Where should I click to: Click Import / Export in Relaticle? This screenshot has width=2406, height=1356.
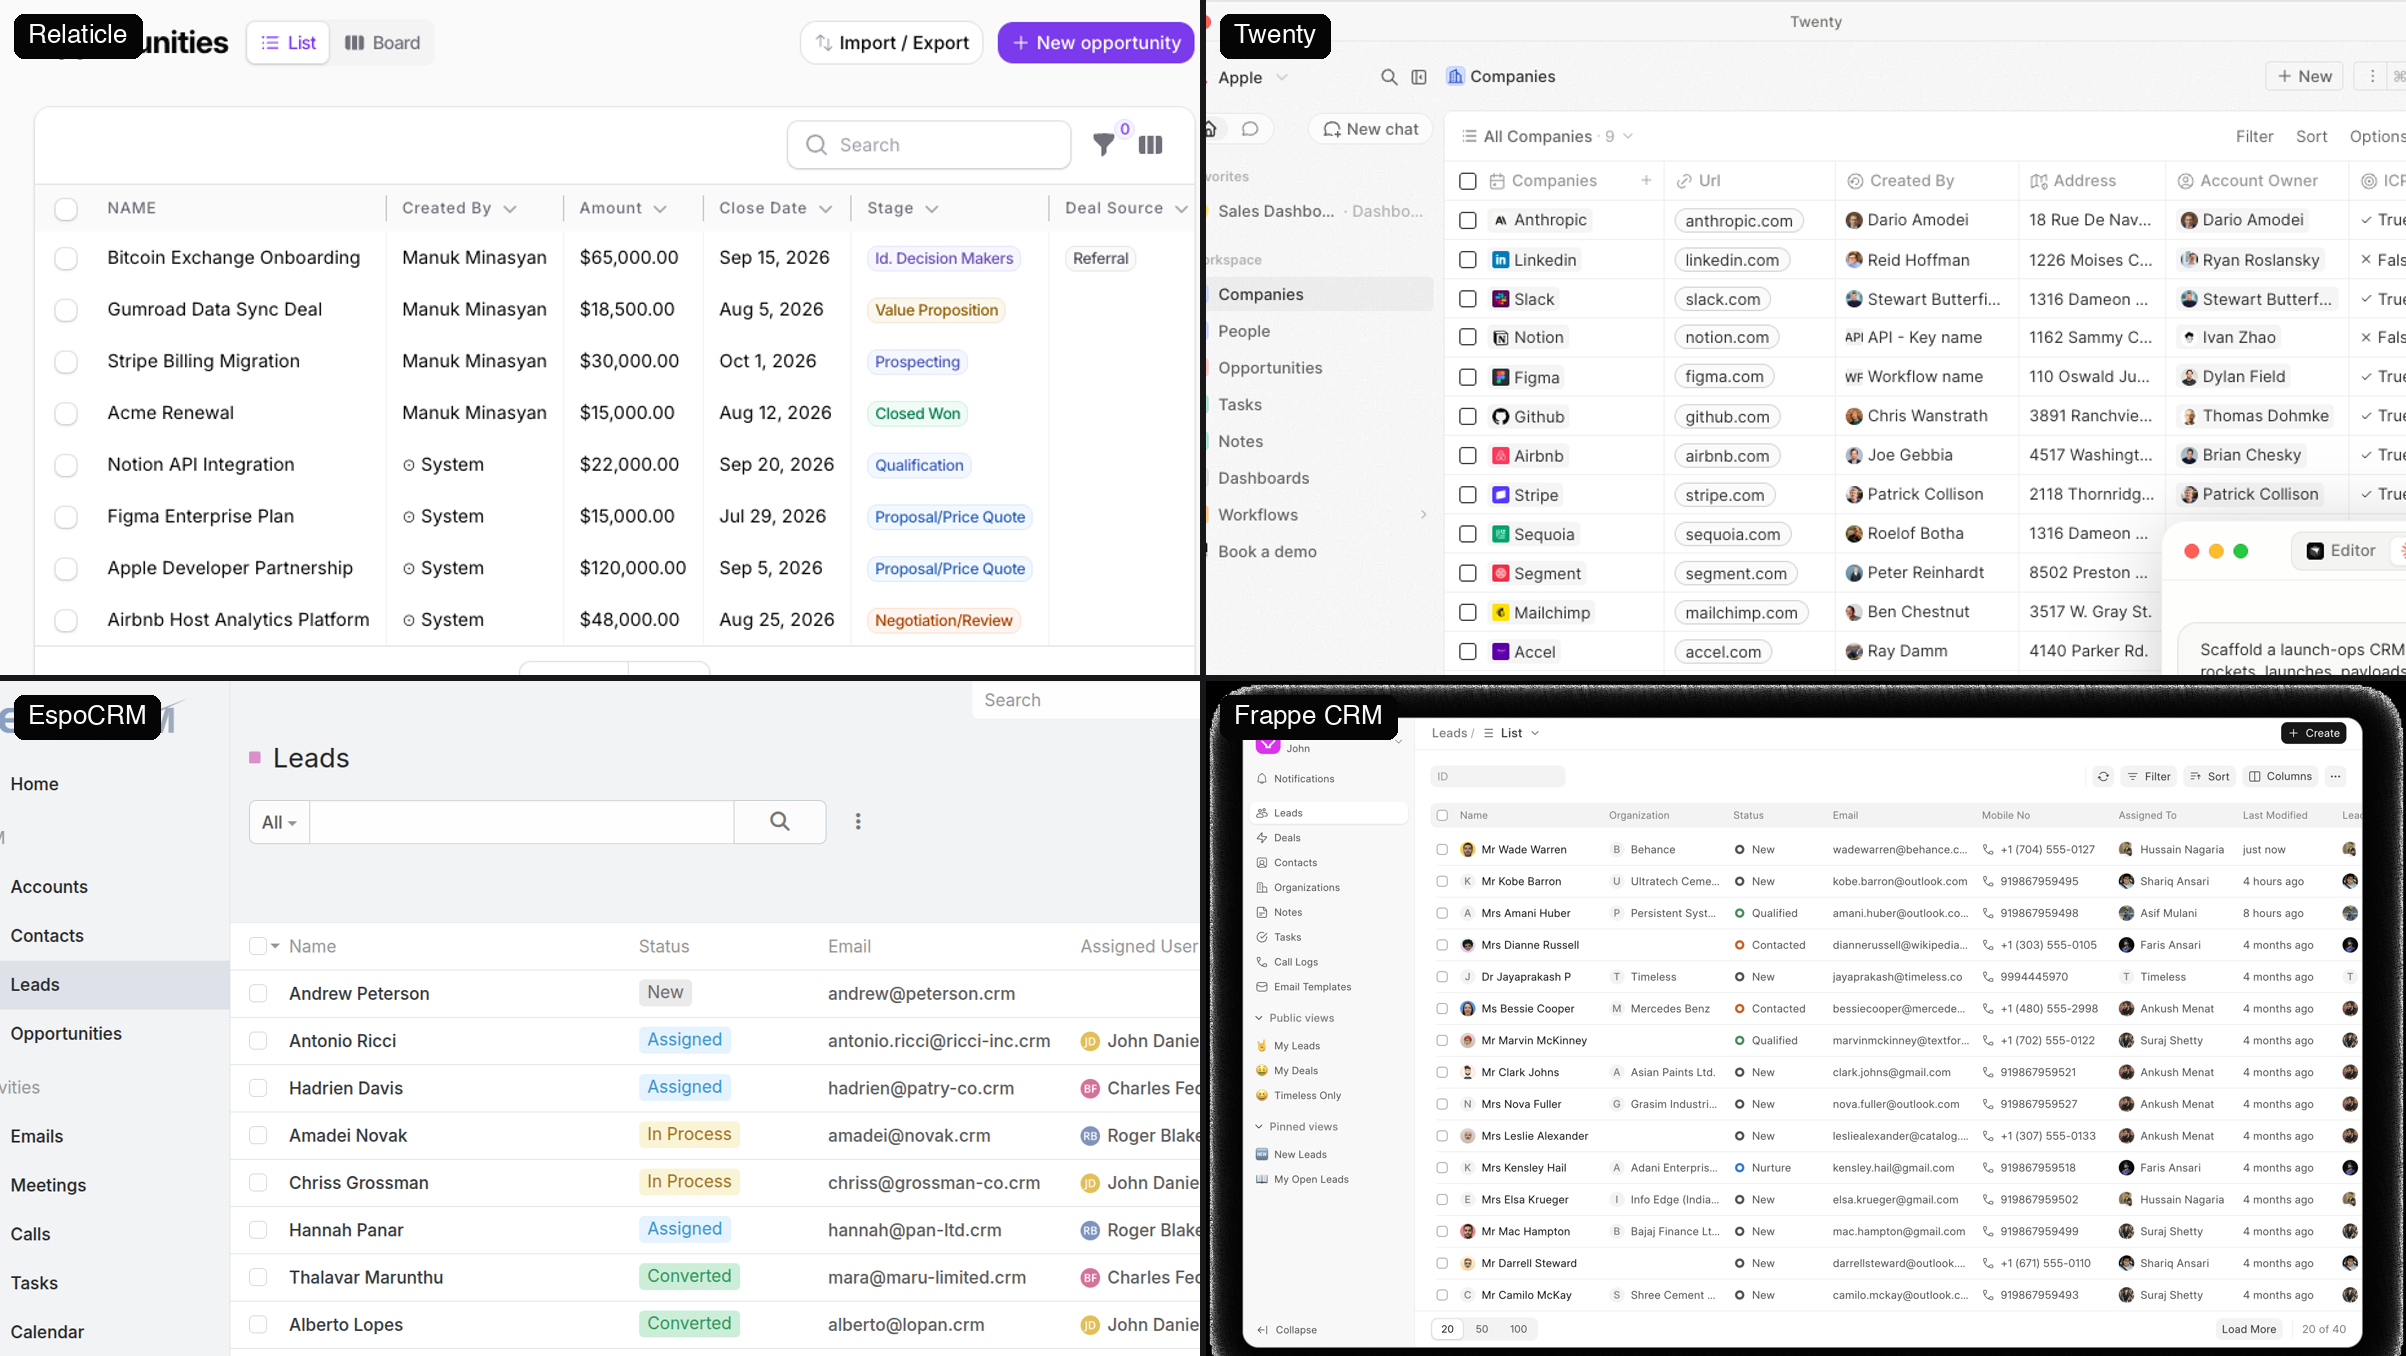click(x=891, y=43)
